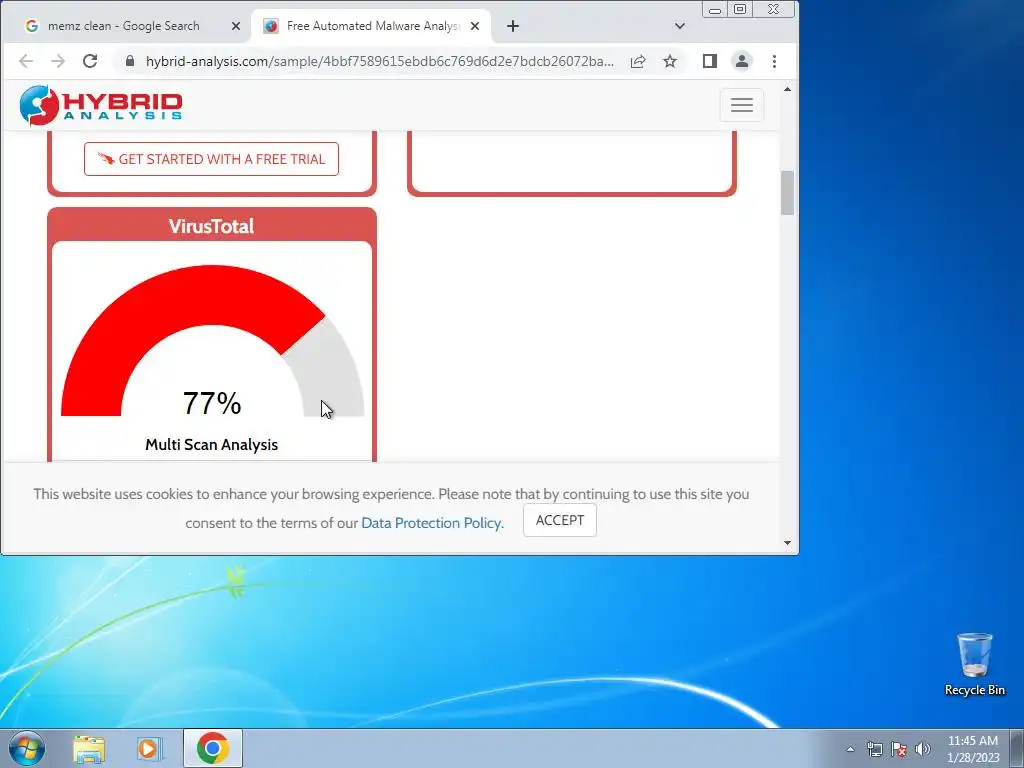
Task: Click the share page icon in address bar
Action: pyautogui.click(x=638, y=61)
